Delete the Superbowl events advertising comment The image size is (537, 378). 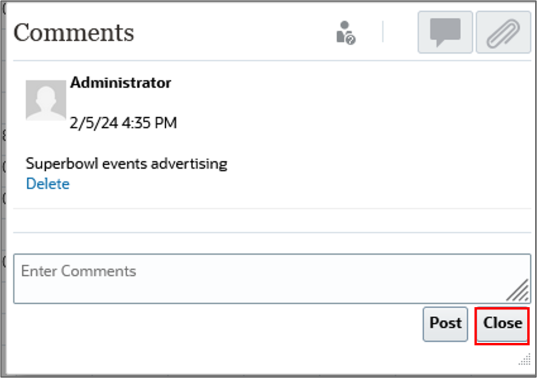pos(48,184)
